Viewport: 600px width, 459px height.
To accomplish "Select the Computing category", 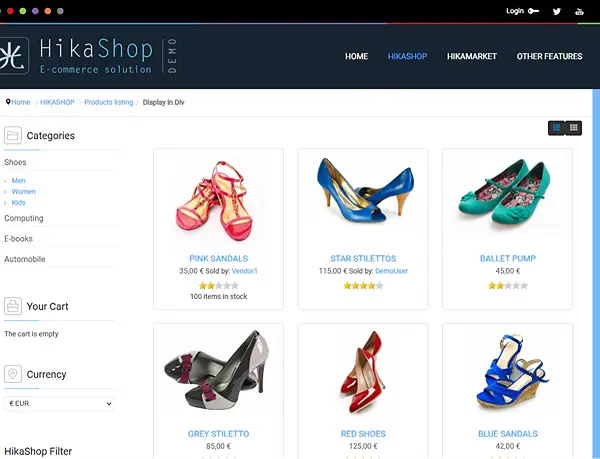I will (x=24, y=218).
